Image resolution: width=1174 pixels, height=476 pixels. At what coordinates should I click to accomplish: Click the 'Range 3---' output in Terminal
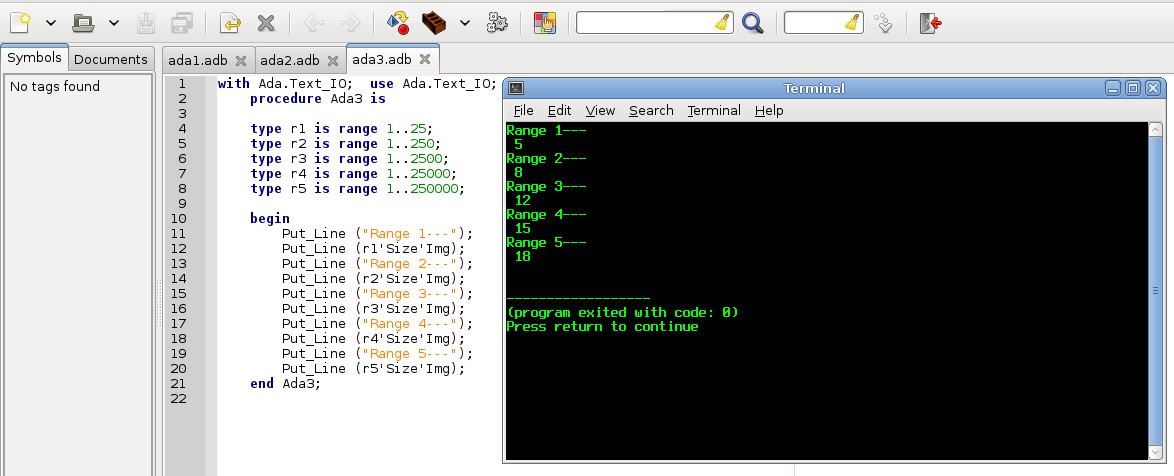[547, 186]
